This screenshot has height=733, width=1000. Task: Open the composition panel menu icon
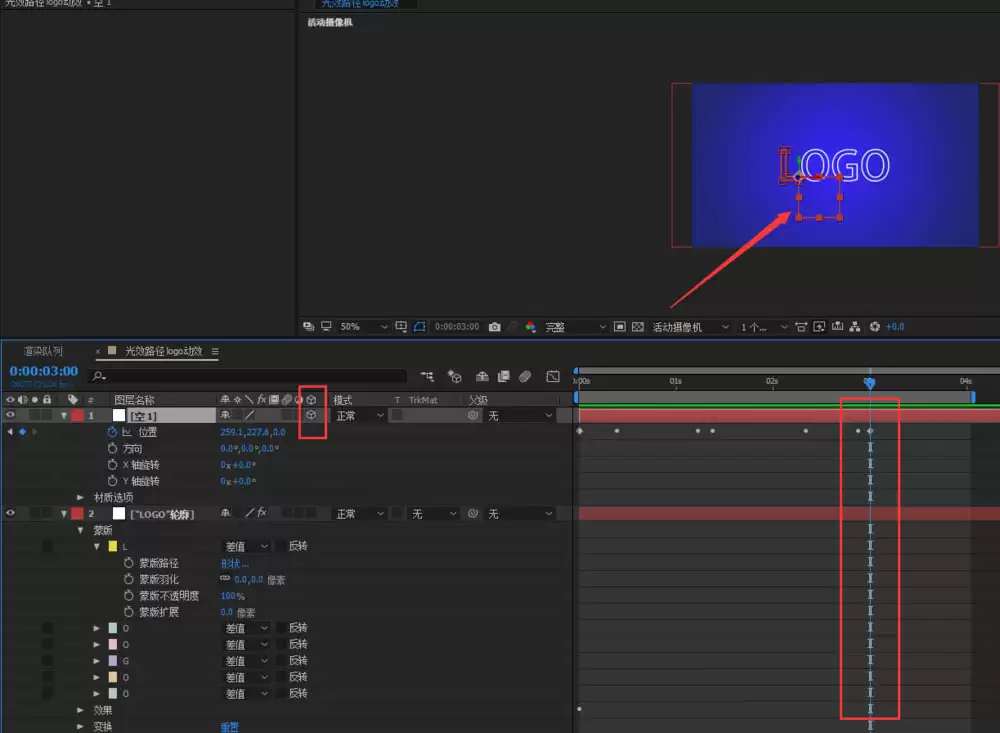215,351
